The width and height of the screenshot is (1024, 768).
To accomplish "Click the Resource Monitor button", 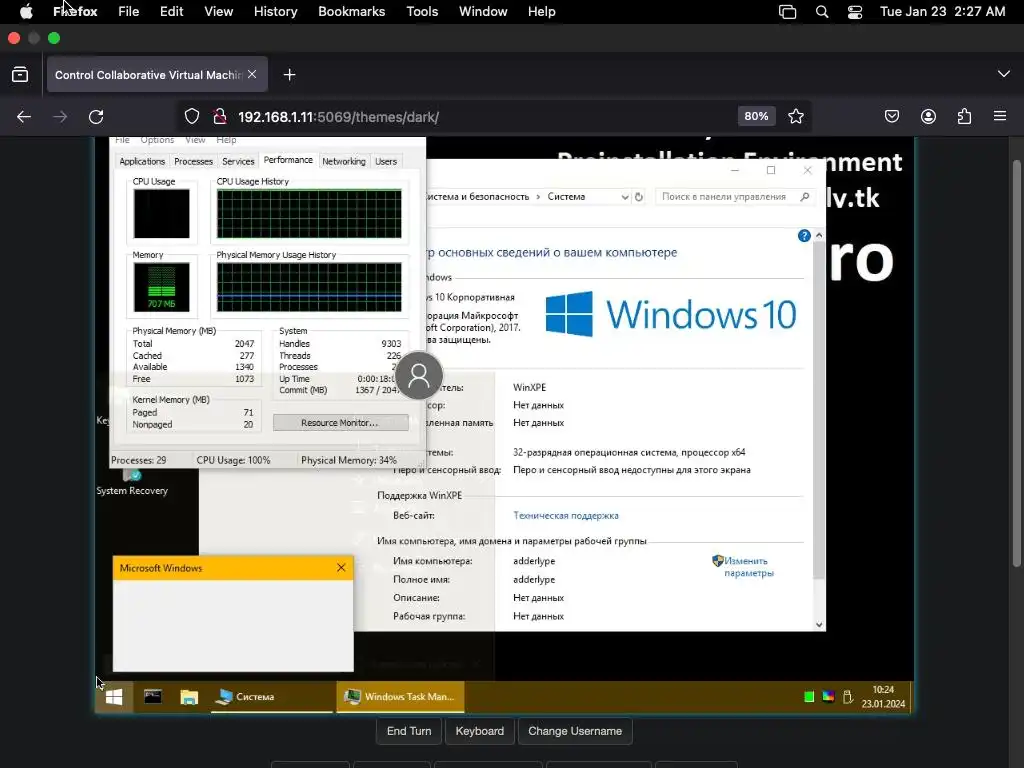I will click(x=340, y=423).
